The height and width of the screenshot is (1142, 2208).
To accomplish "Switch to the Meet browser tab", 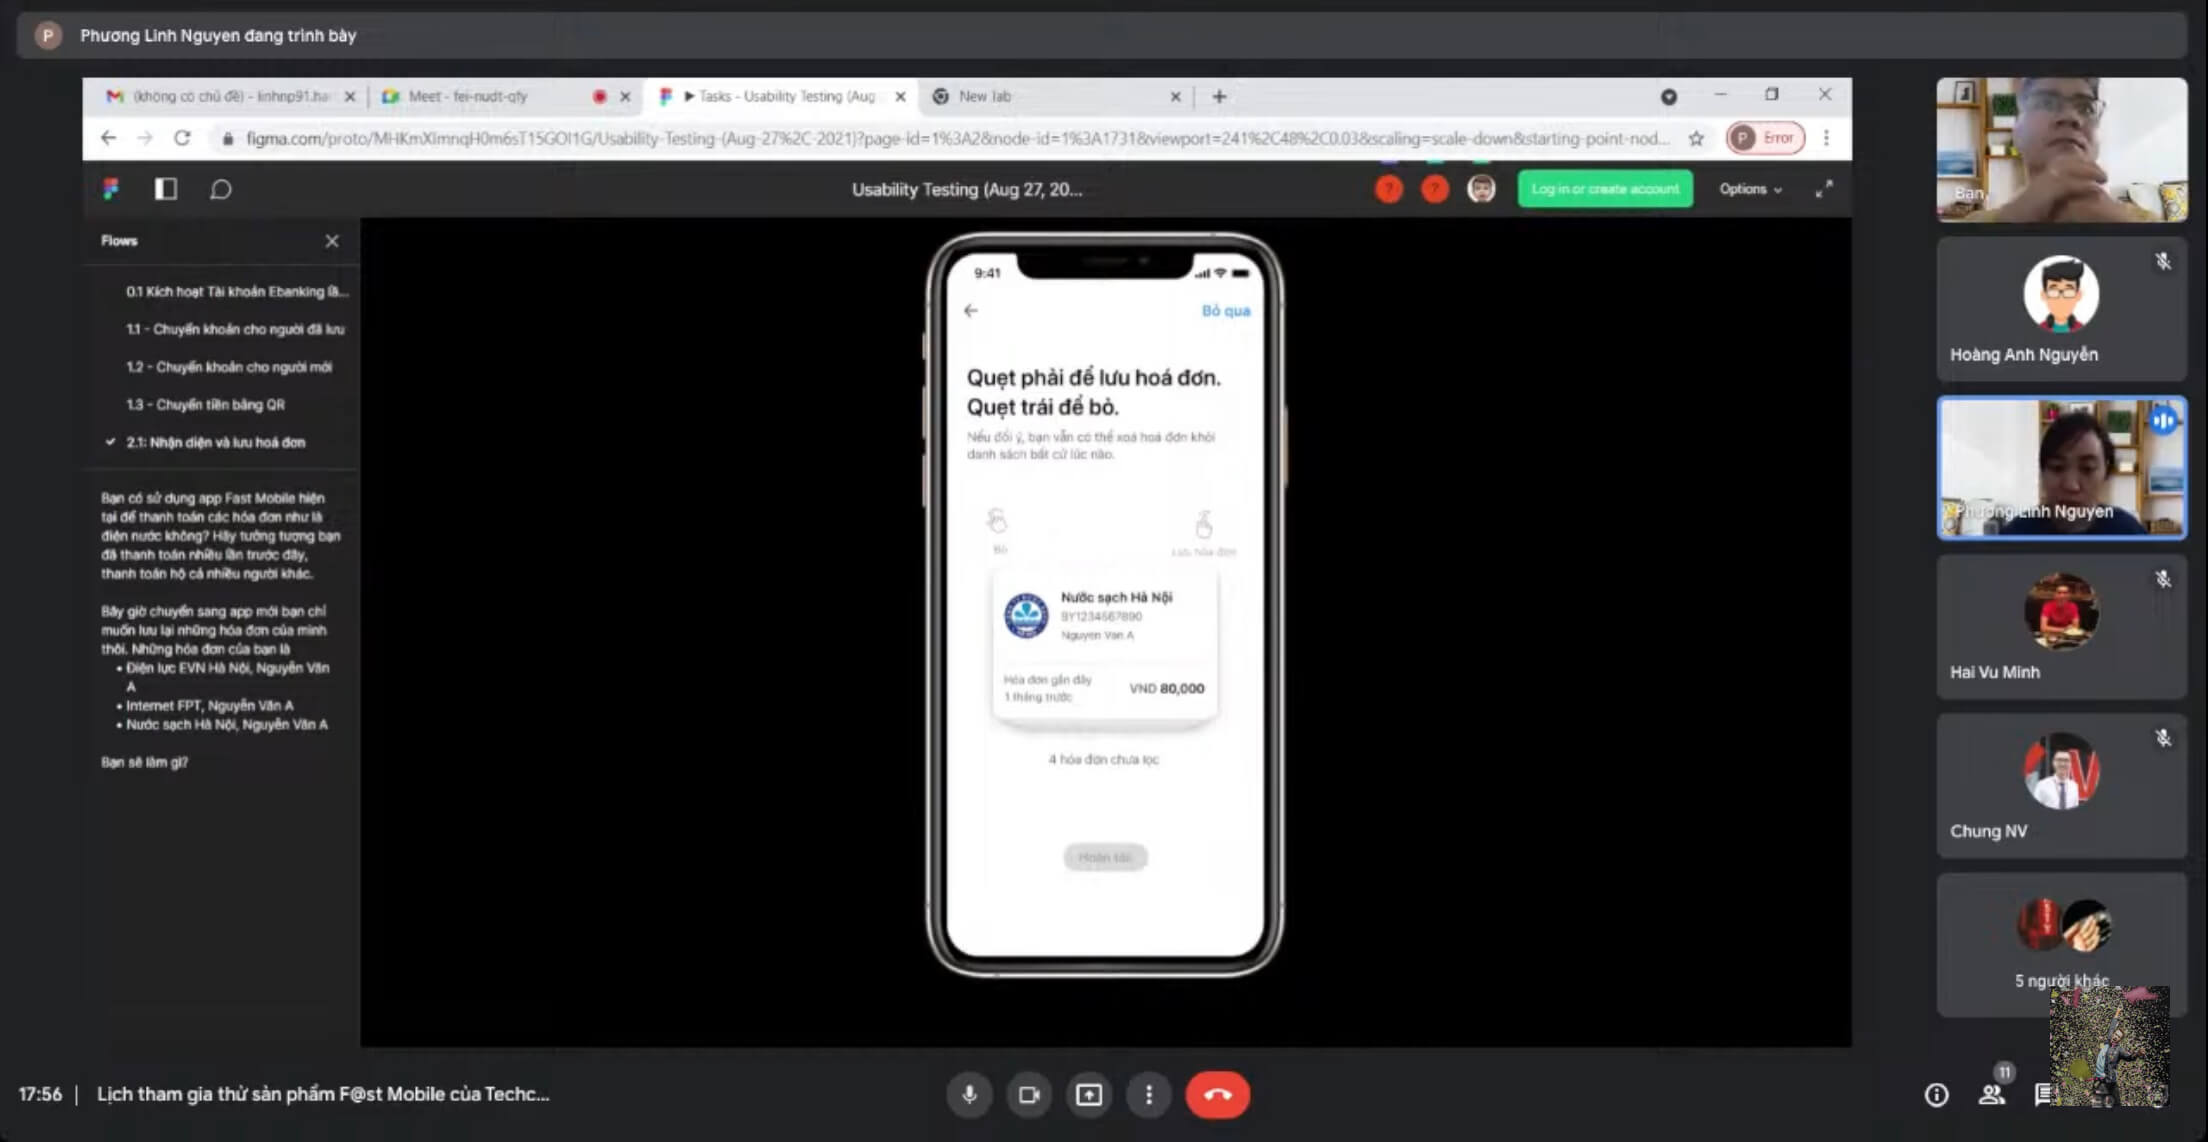I will pyautogui.click(x=467, y=96).
